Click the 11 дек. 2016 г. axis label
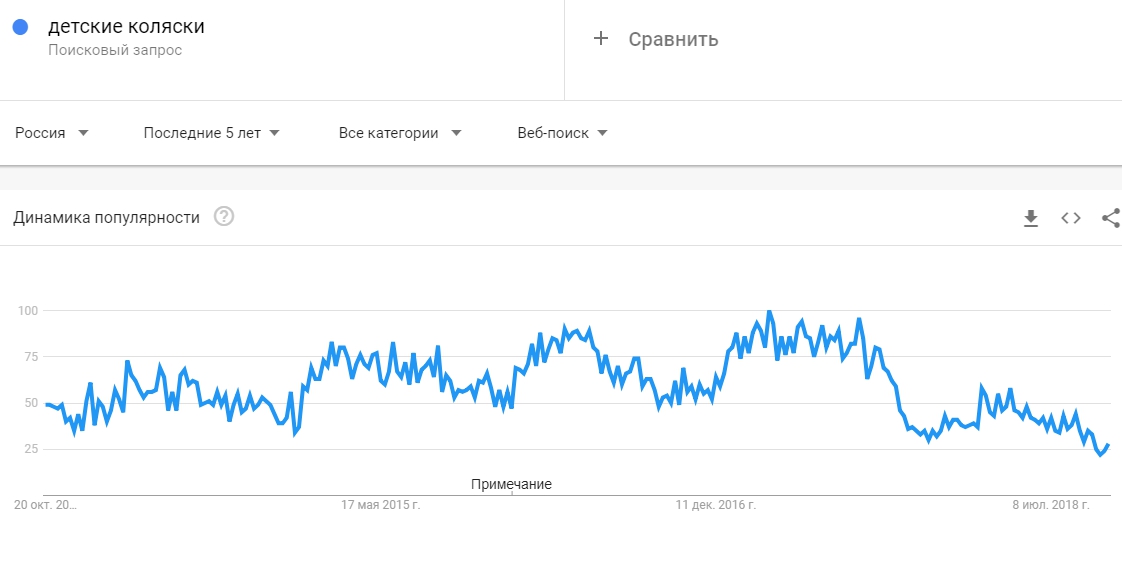Screen dimensions: 1122x569 716,505
